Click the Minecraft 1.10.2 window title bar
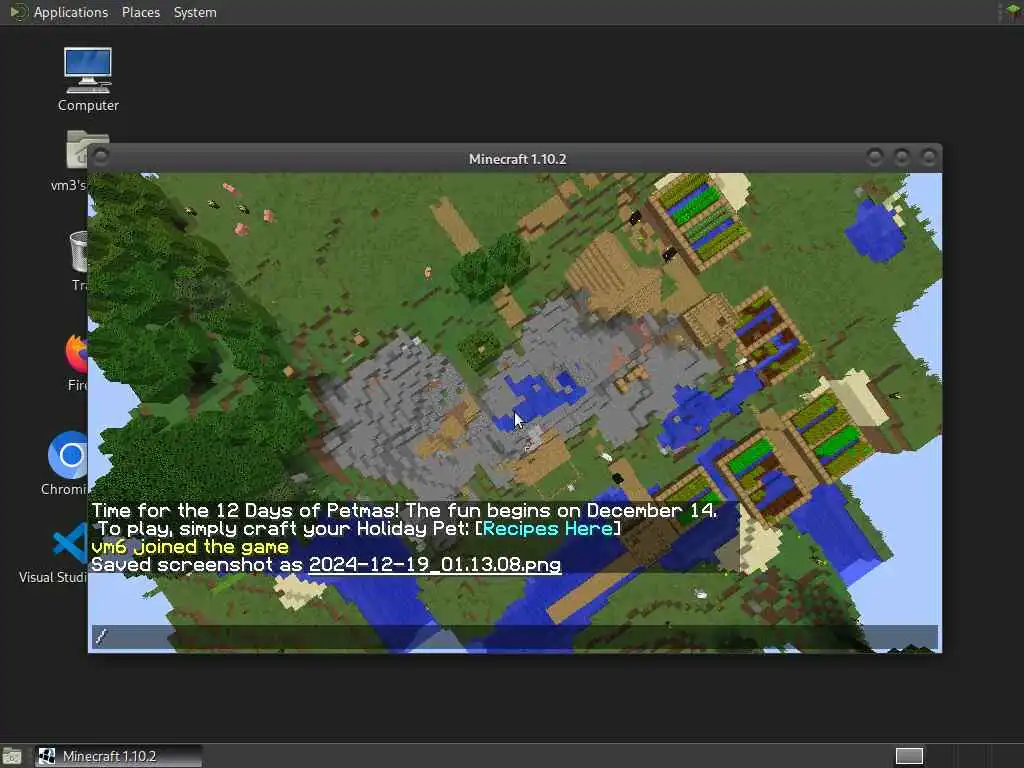1024x768 pixels. [x=517, y=159]
